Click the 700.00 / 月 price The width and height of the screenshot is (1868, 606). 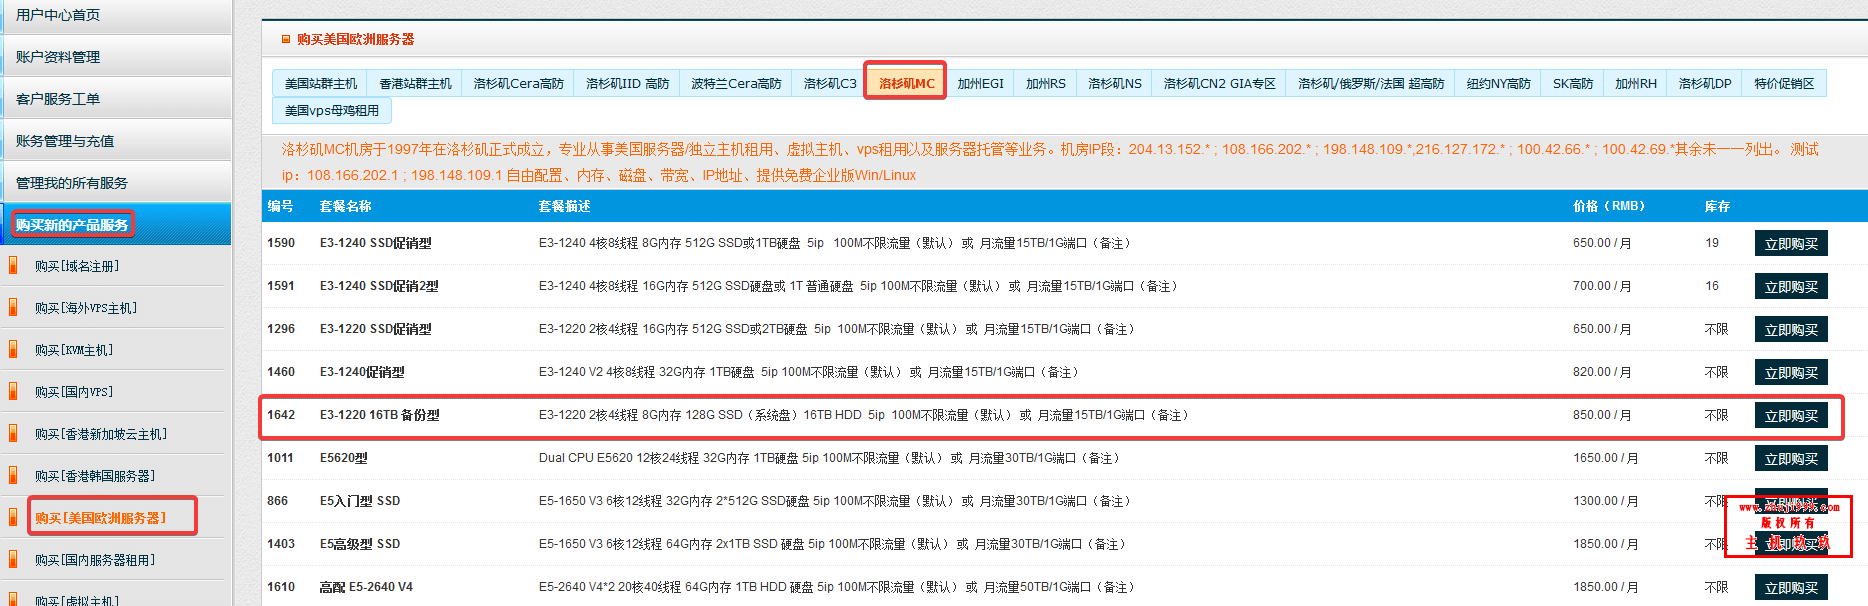(x=1602, y=286)
